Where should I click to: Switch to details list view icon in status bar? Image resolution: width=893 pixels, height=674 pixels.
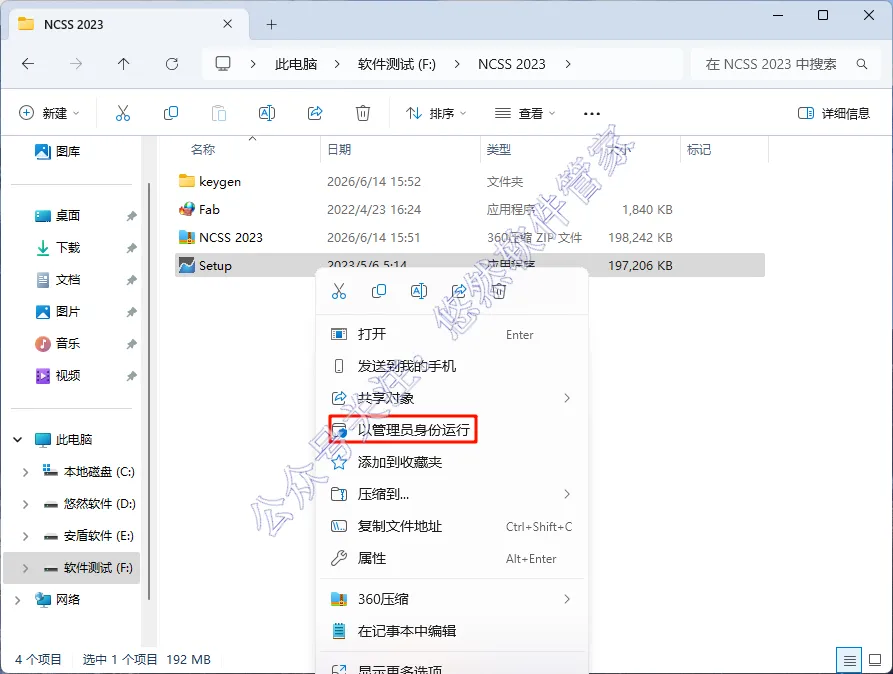point(849,660)
